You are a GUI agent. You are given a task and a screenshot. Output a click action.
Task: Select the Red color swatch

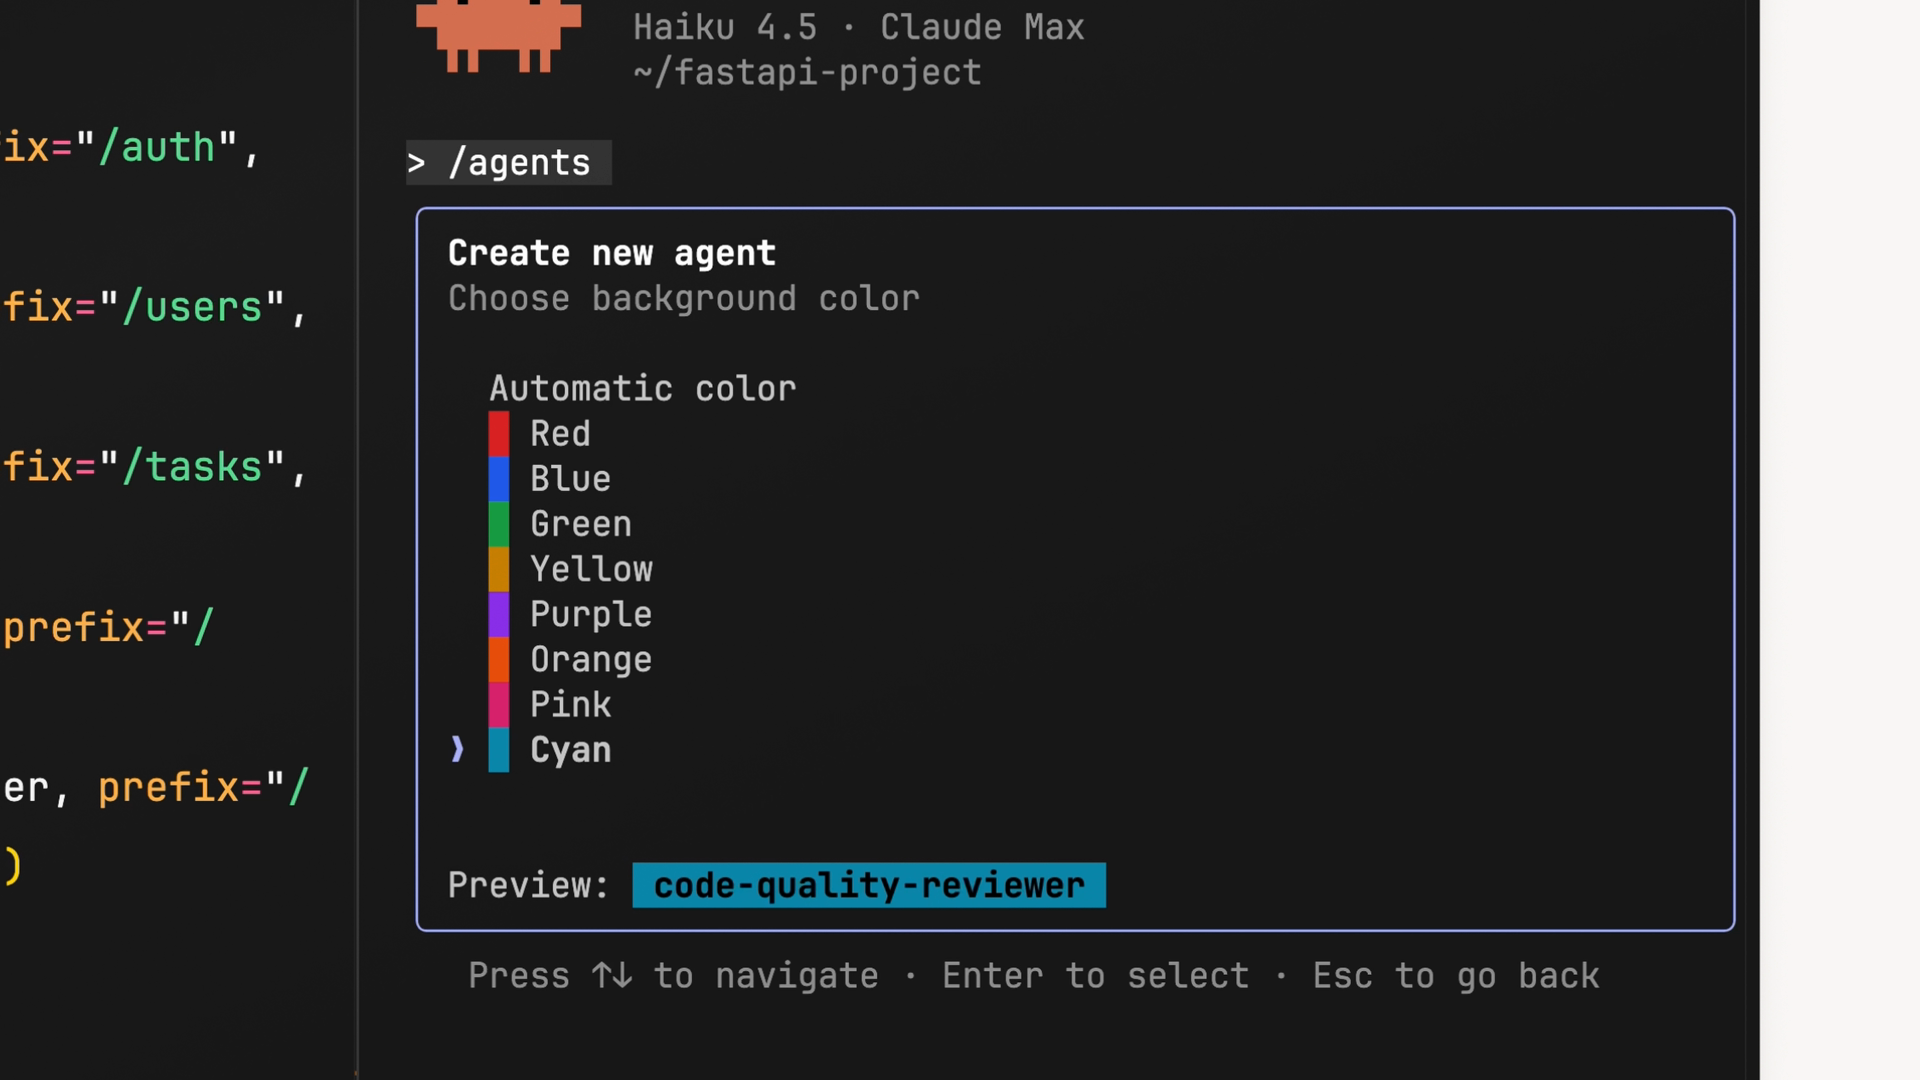[498, 434]
